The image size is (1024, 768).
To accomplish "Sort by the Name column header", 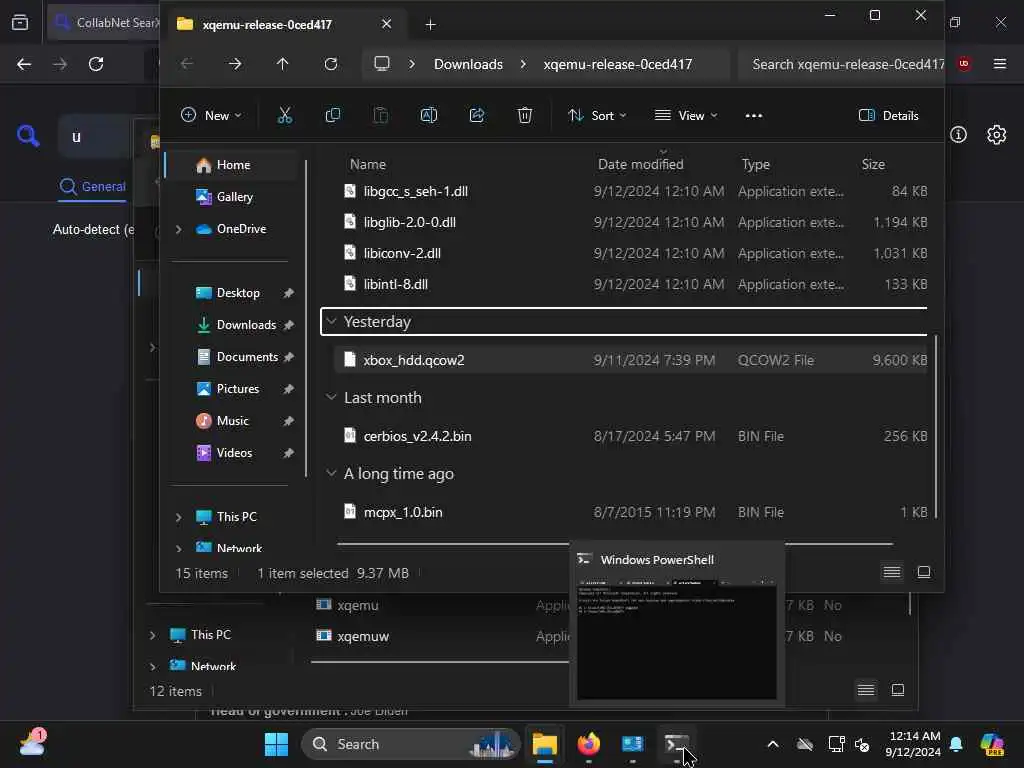I will 368,165.
